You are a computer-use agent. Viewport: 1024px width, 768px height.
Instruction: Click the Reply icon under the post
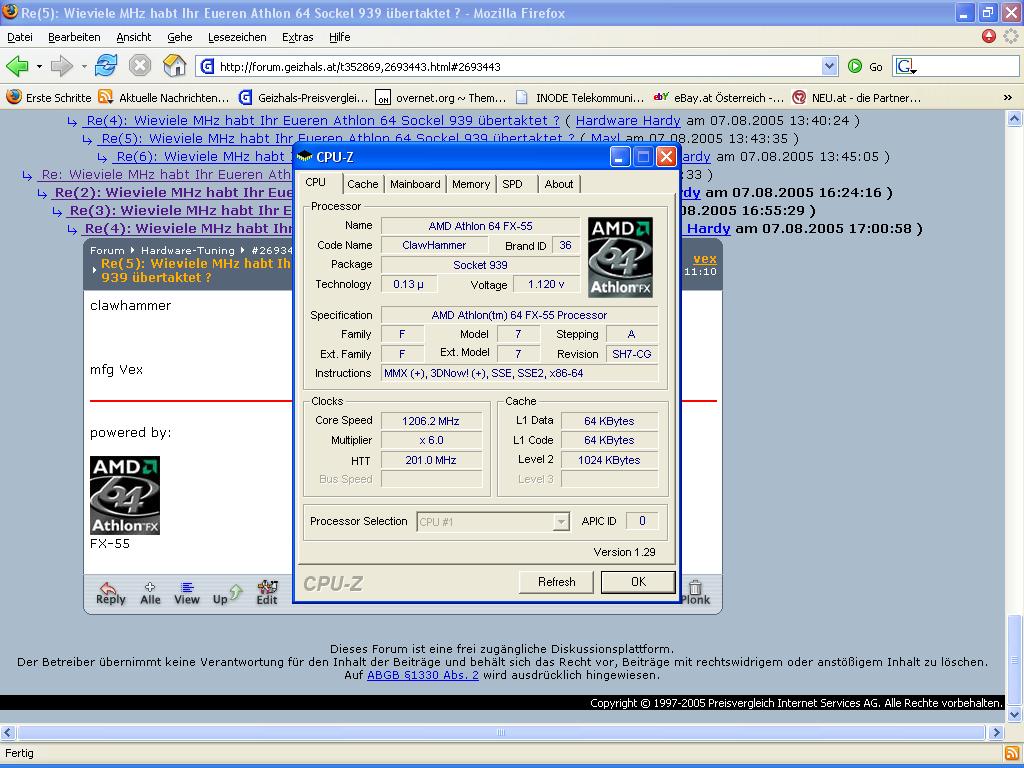110,593
